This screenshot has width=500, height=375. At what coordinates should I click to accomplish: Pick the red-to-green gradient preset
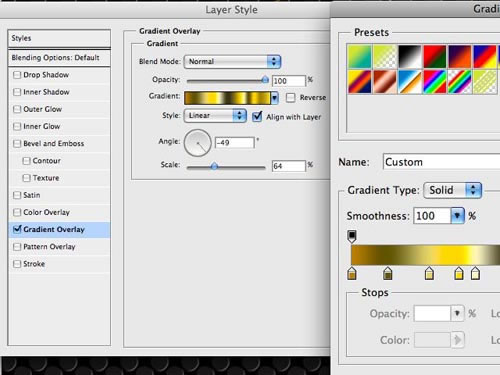435,57
